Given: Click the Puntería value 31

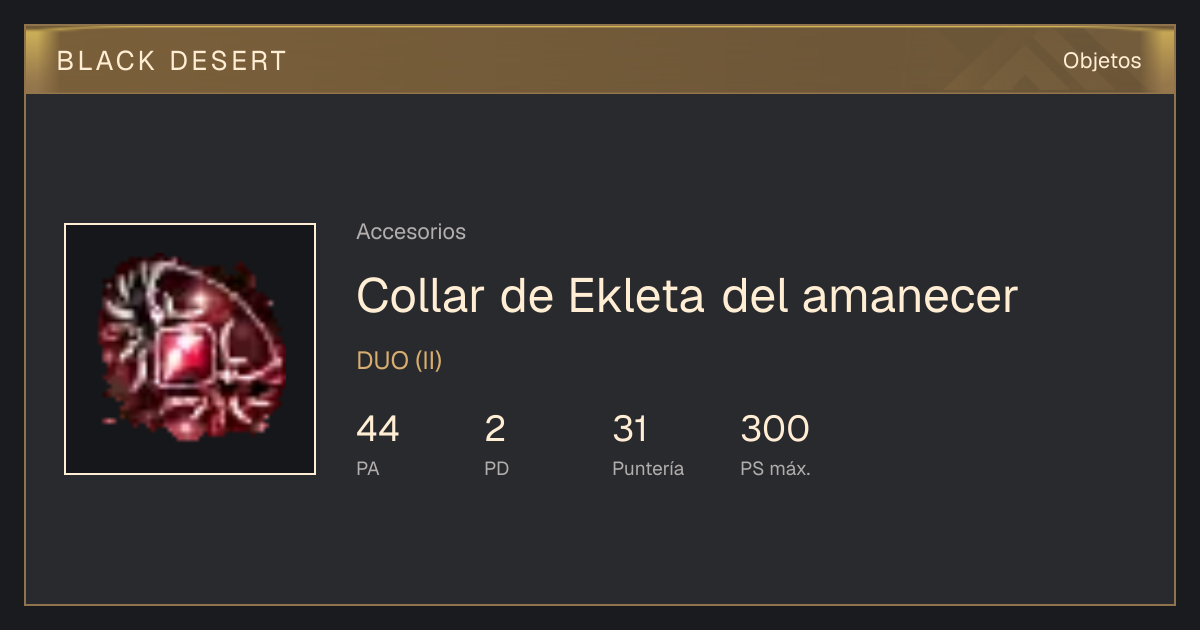Looking at the screenshot, I should 630,429.
